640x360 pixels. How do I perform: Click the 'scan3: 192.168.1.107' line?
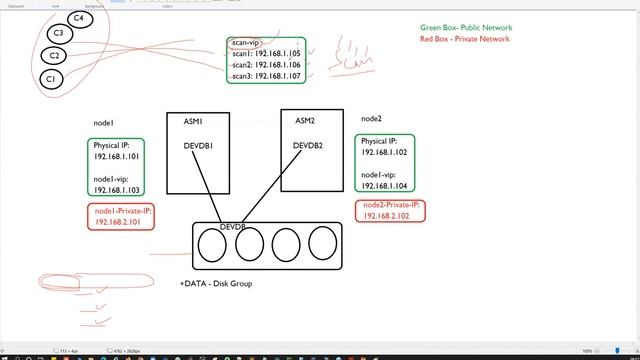pos(266,76)
